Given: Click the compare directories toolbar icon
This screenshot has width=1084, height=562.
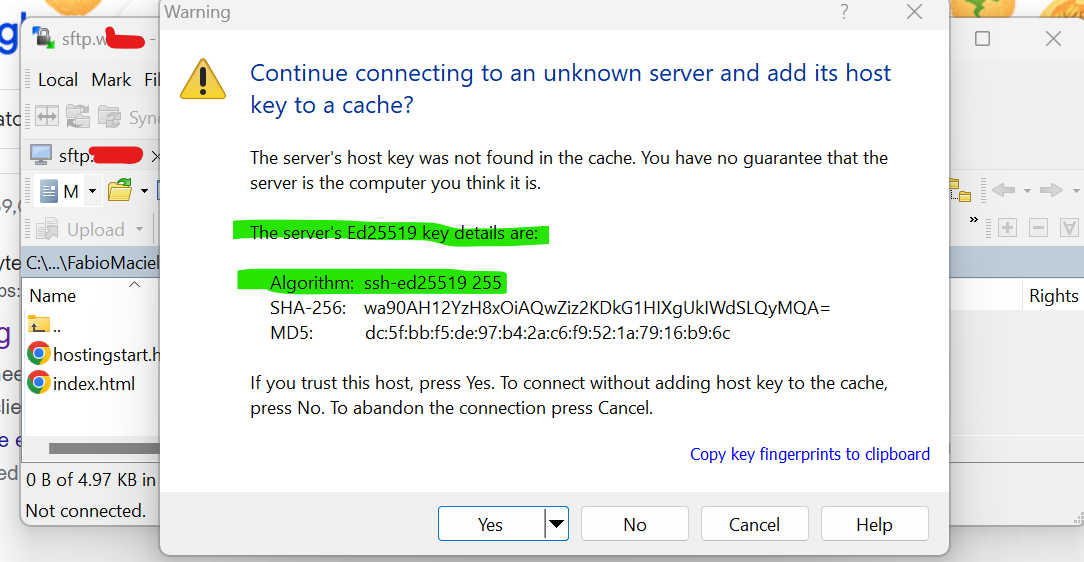Looking at the screenshot, I should (47, 116).
